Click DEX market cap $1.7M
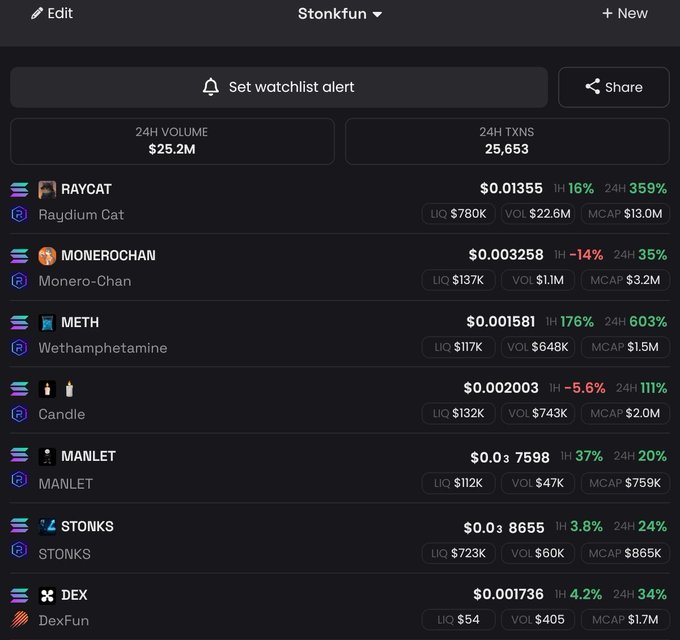The width and height of the screenshot is (680, 640). click(x=625, y=620)
